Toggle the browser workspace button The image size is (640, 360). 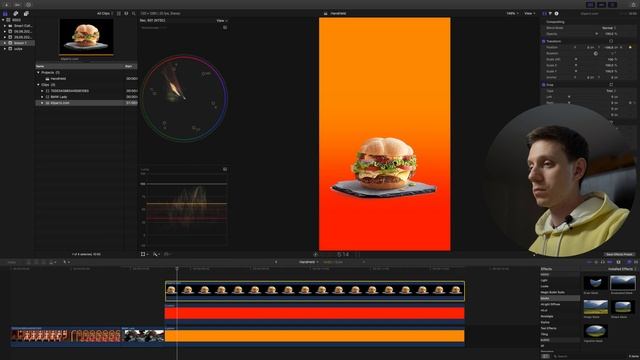click(590, 4)
